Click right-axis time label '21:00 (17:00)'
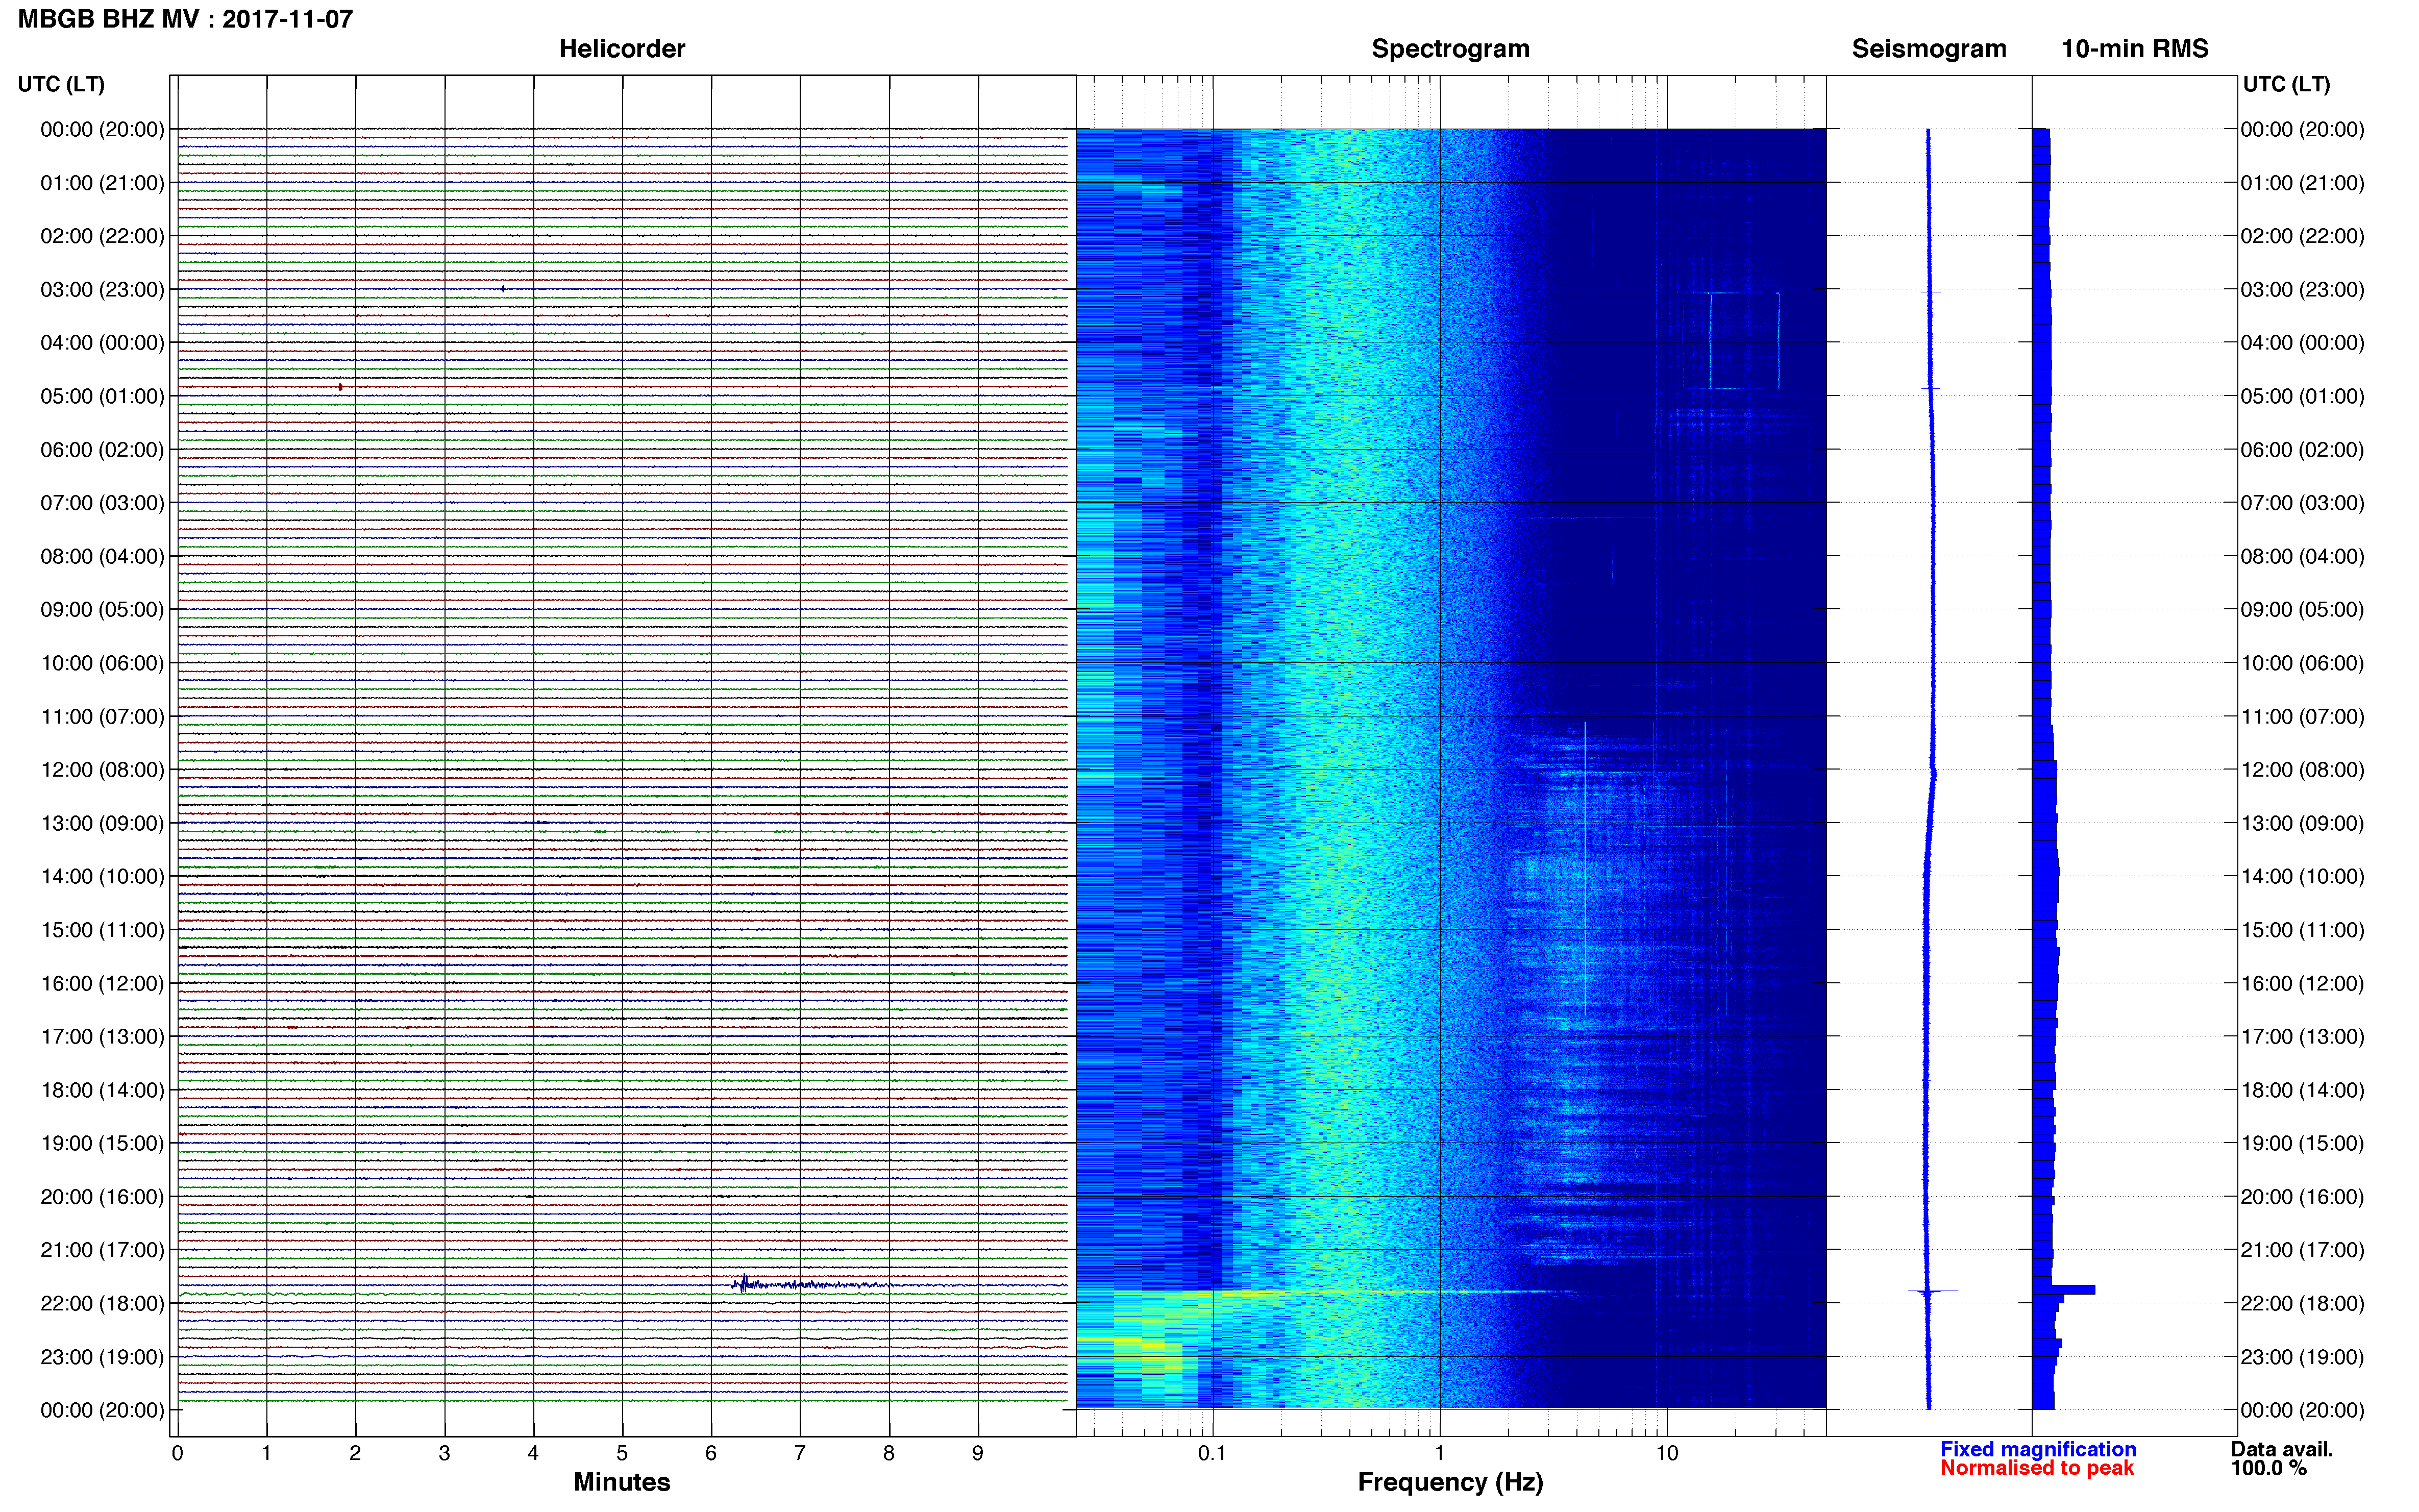2419x1512 pixels. [x=2302, y=1250]
